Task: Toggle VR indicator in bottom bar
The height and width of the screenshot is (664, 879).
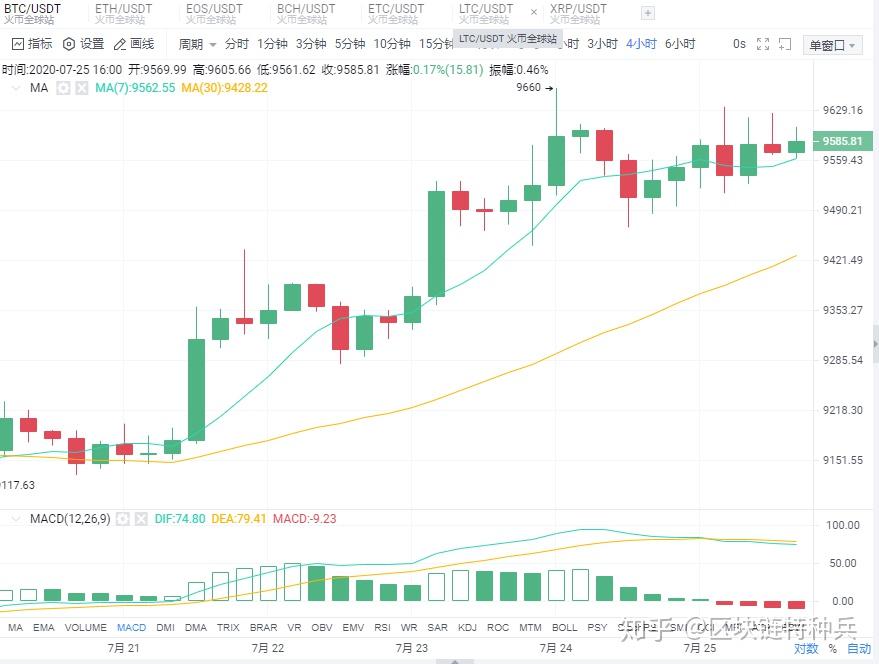Action: [294, 628]
